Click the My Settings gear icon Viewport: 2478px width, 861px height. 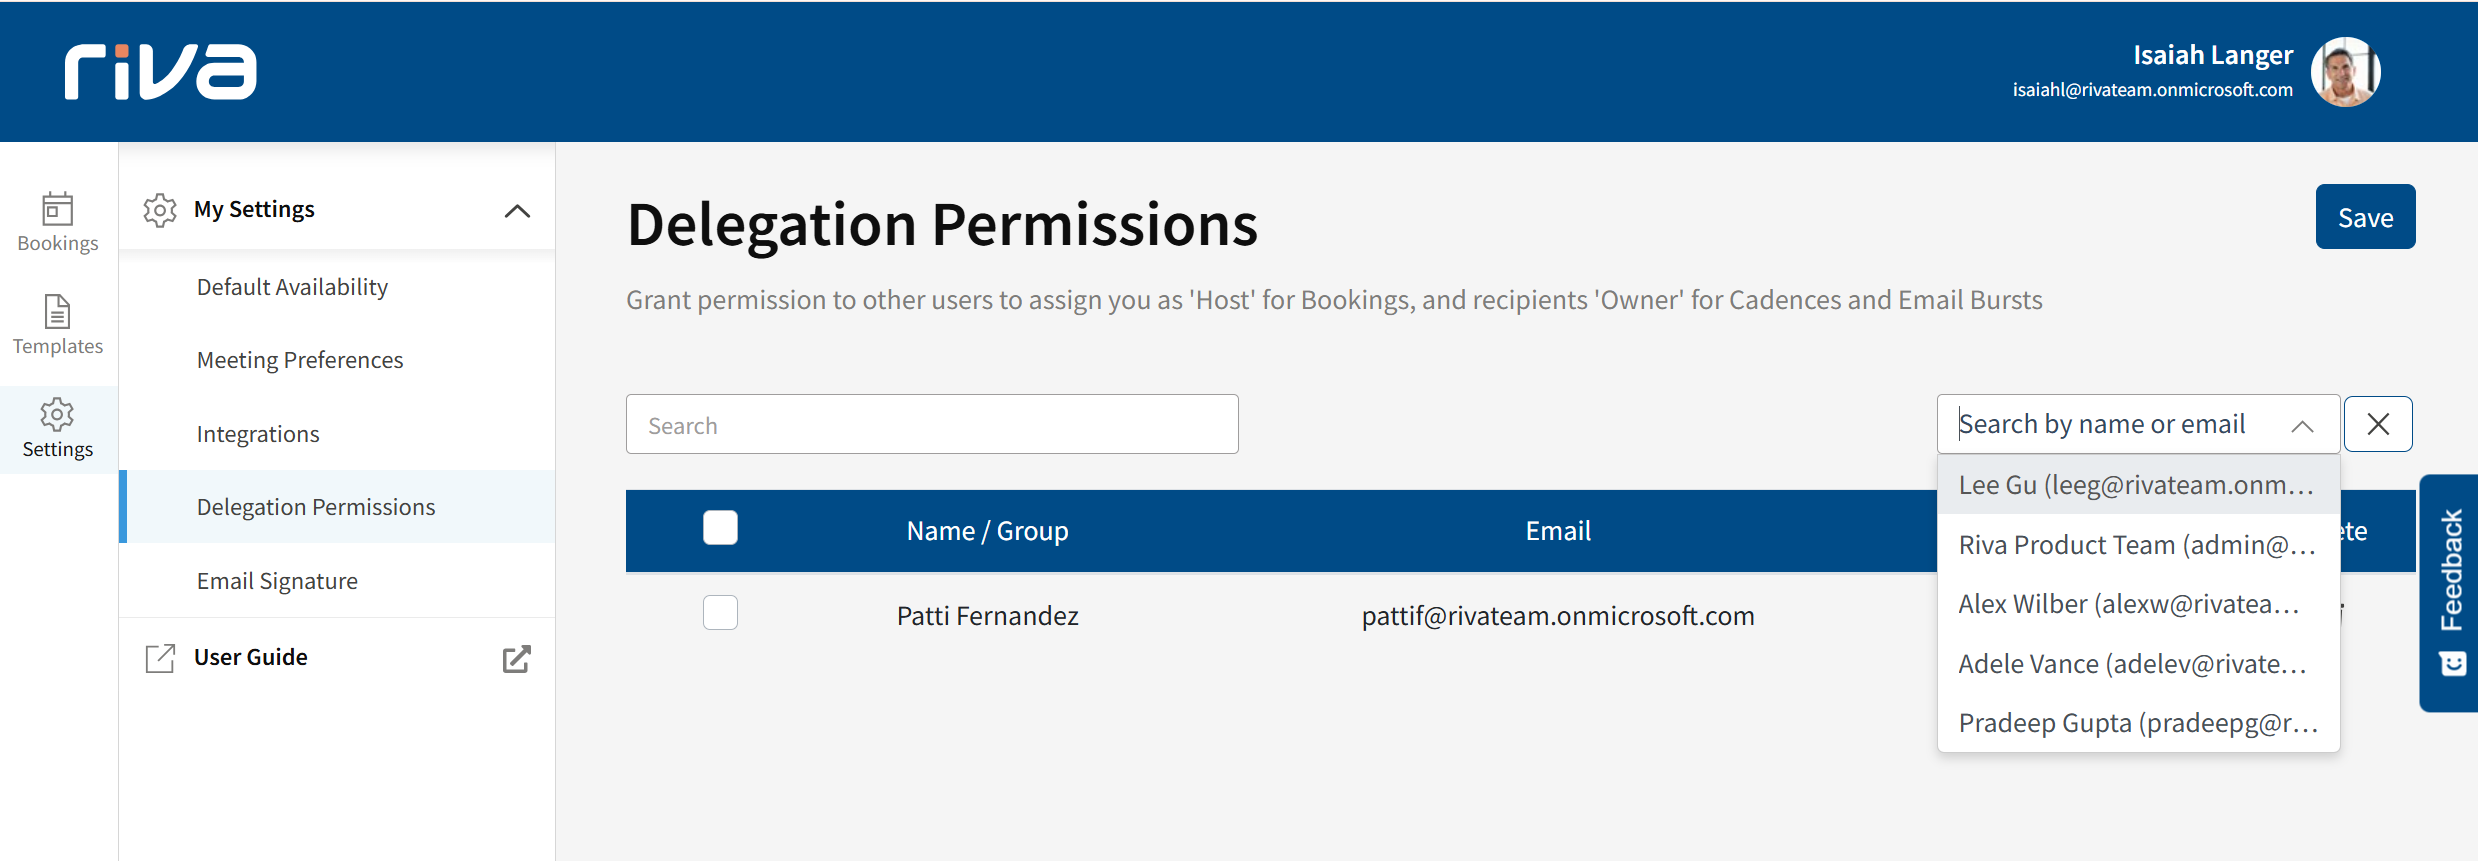click(160, 210)
